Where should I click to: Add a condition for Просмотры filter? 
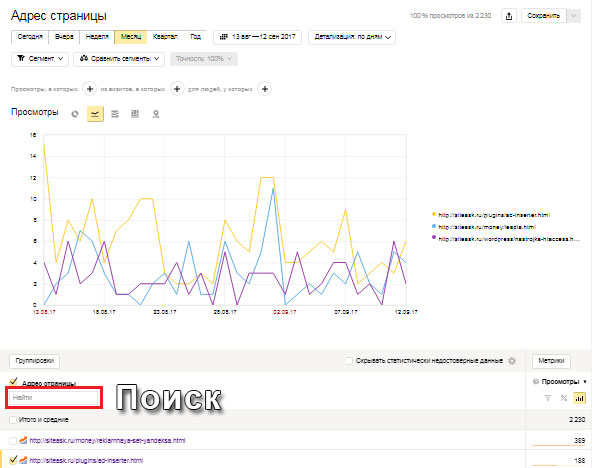(x=90, y=89)
